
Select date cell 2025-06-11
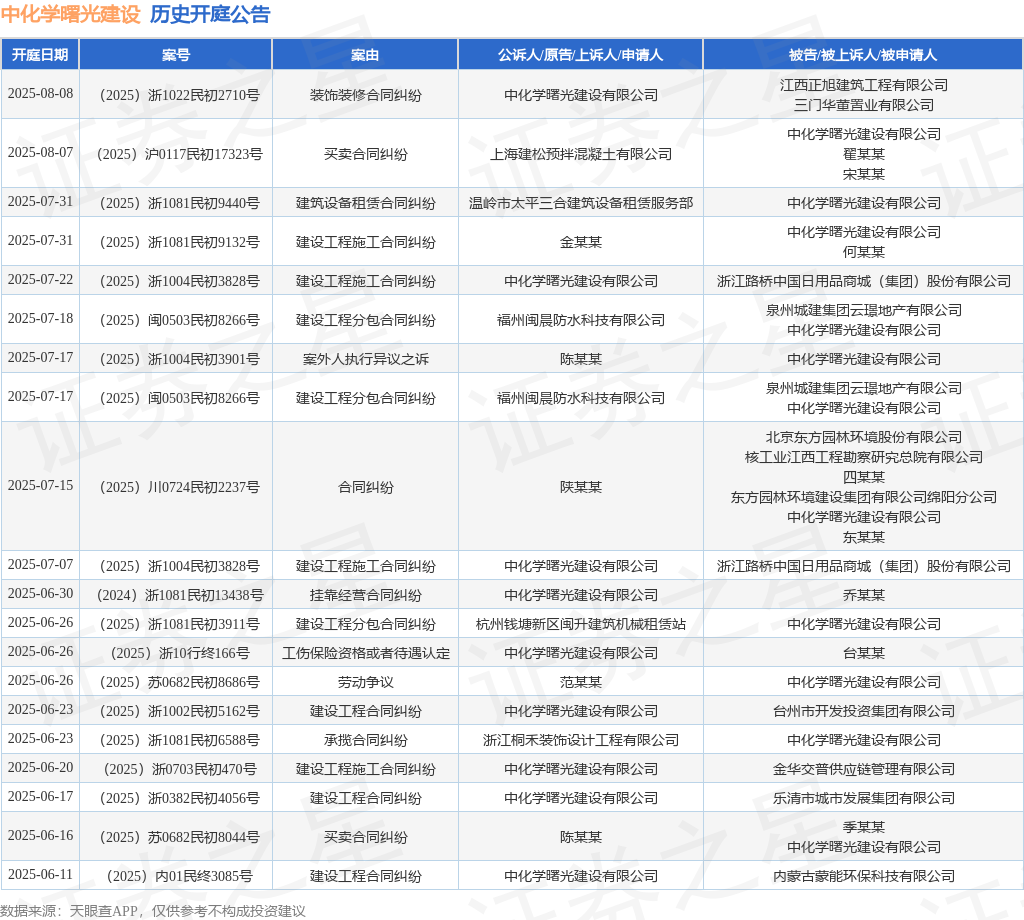point(40,874)
